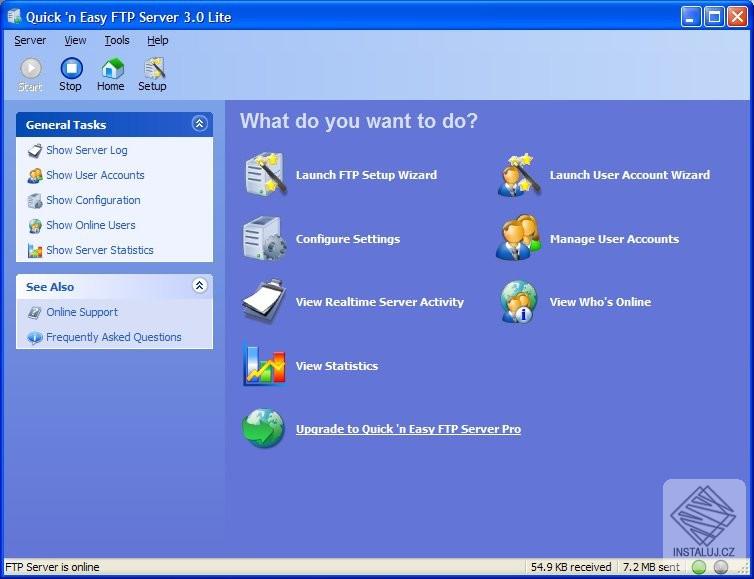Stop the FTP server with Stop icon

(71, 69)
